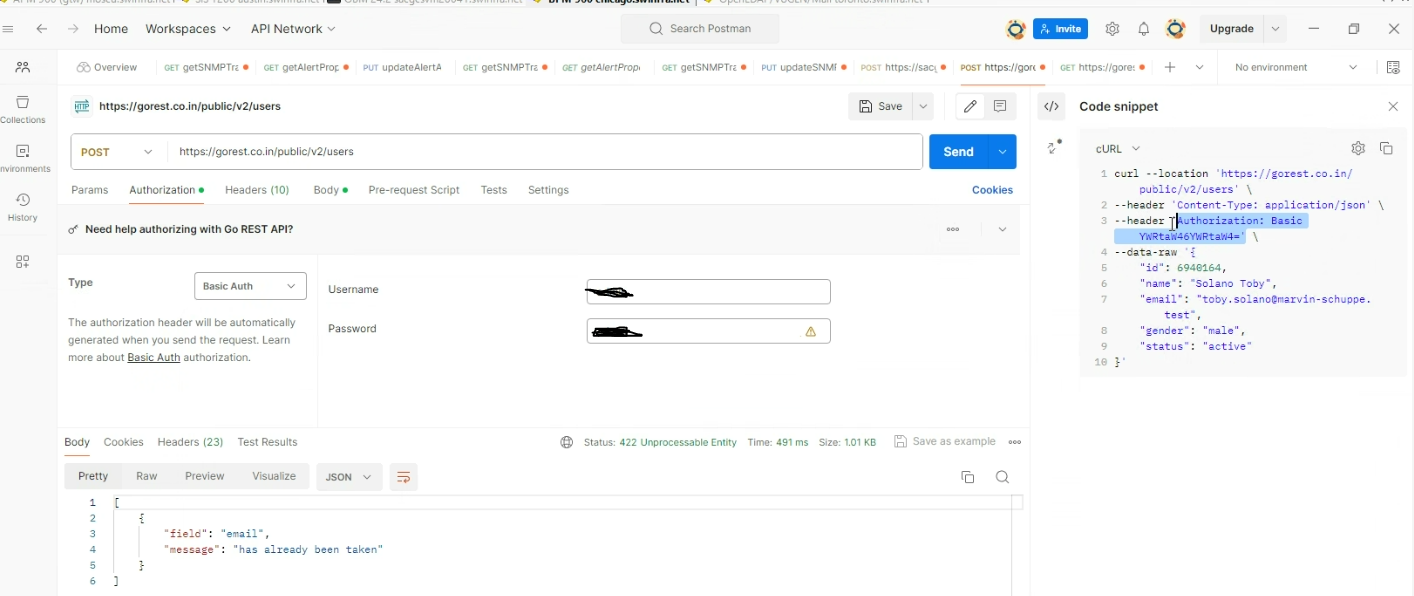
Task: Open the Overview tab
Action: click(x=107, y=67)
